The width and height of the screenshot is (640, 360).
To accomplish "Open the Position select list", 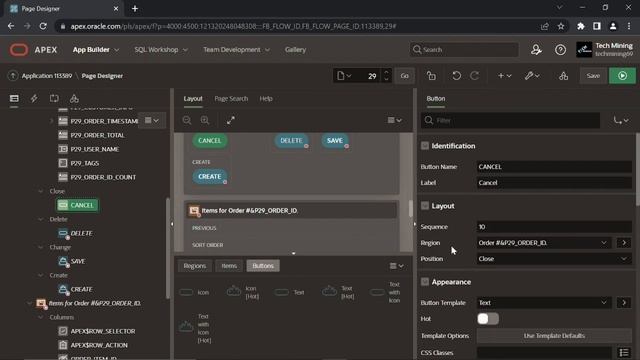I will 554,259.
